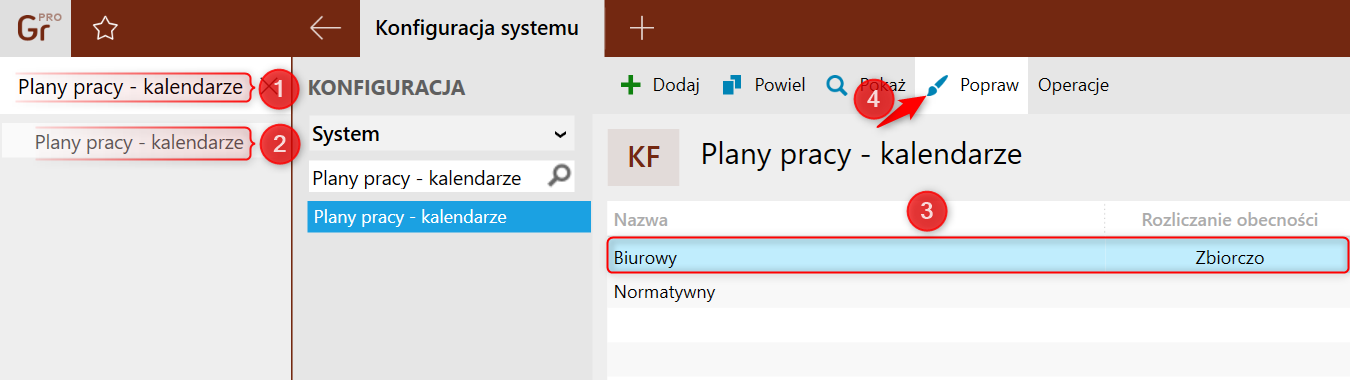Click the Powiel duplicate icon
1350x380 pixels.
(x=733, y=85)
